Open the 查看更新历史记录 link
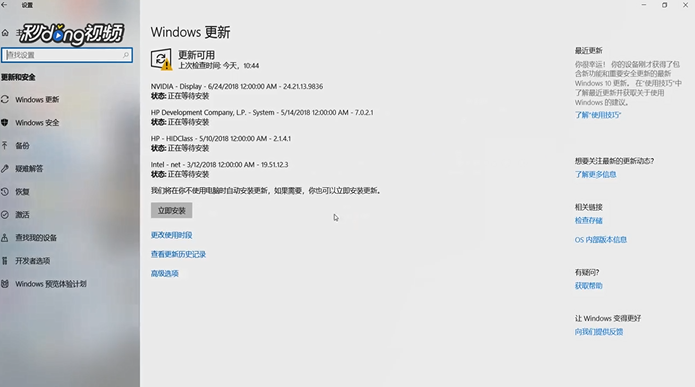The height and width of the screenshot is (387, 695). [178, 254]
